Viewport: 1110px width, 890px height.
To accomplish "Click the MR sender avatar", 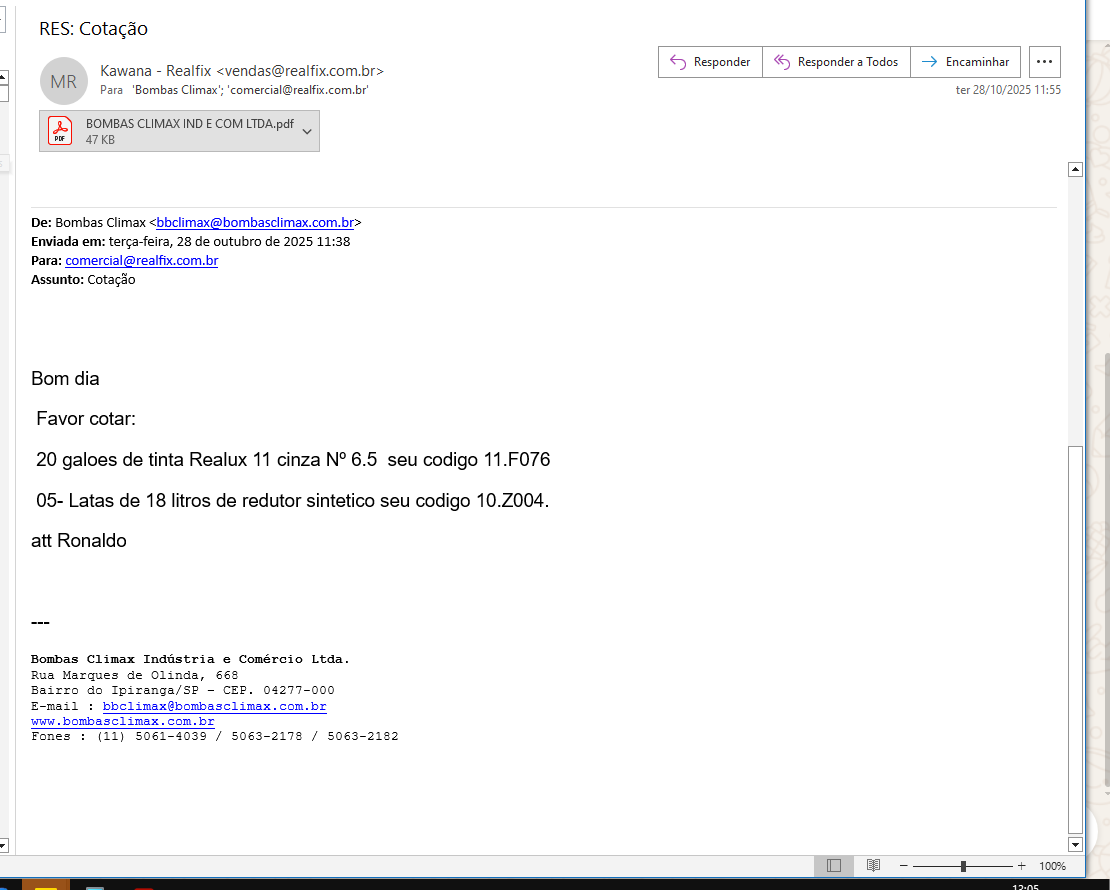I will point(64,81).
